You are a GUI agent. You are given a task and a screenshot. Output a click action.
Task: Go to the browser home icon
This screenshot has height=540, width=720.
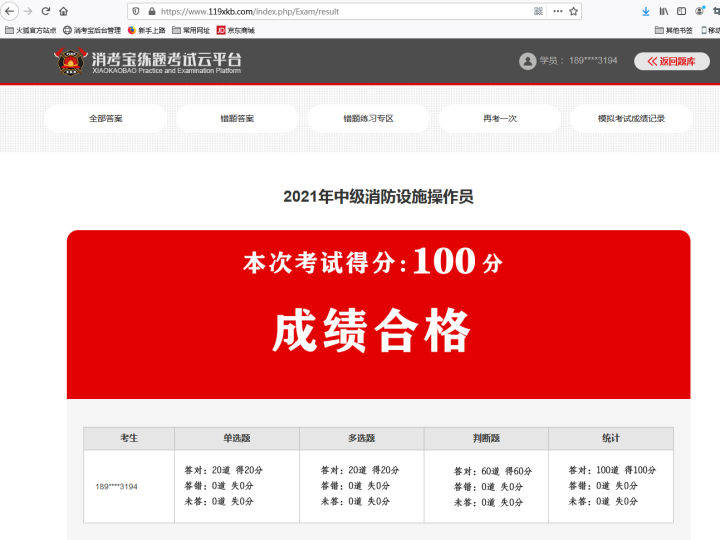64,11
